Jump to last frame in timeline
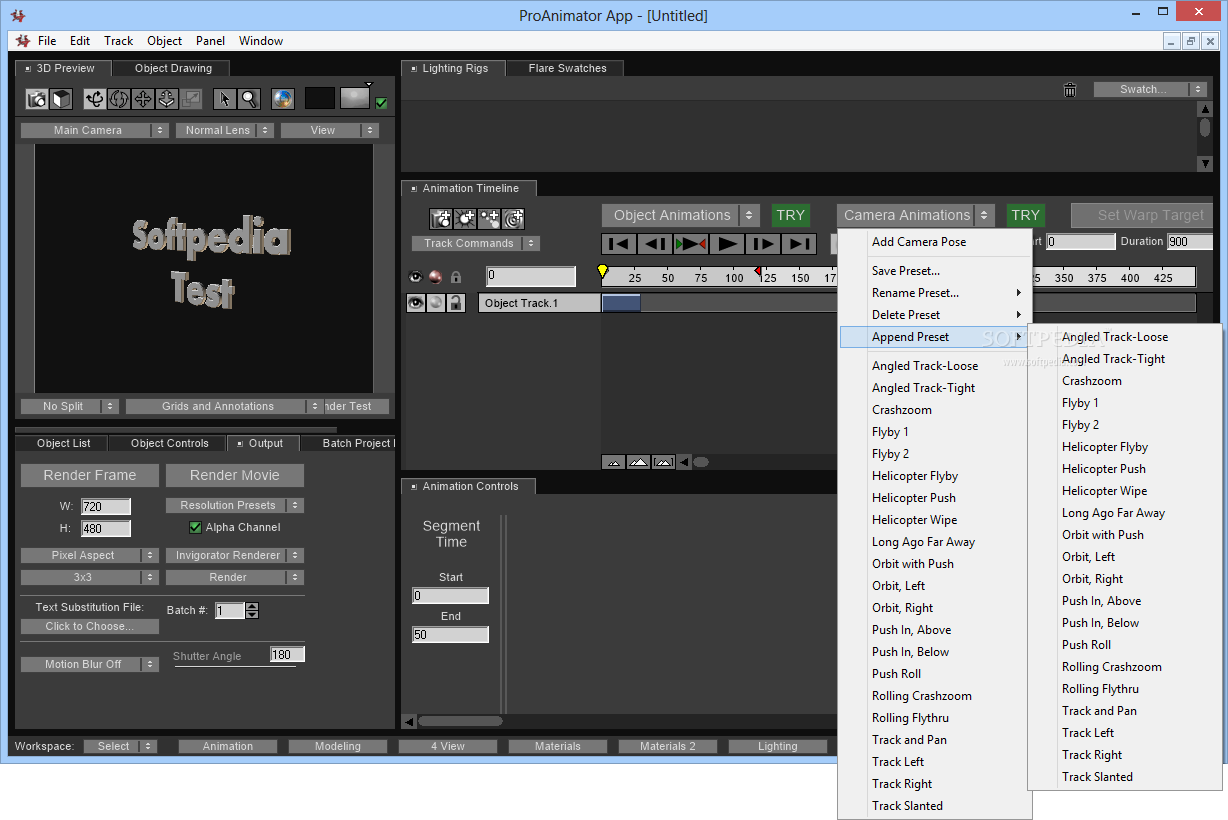 click(798, 244)
